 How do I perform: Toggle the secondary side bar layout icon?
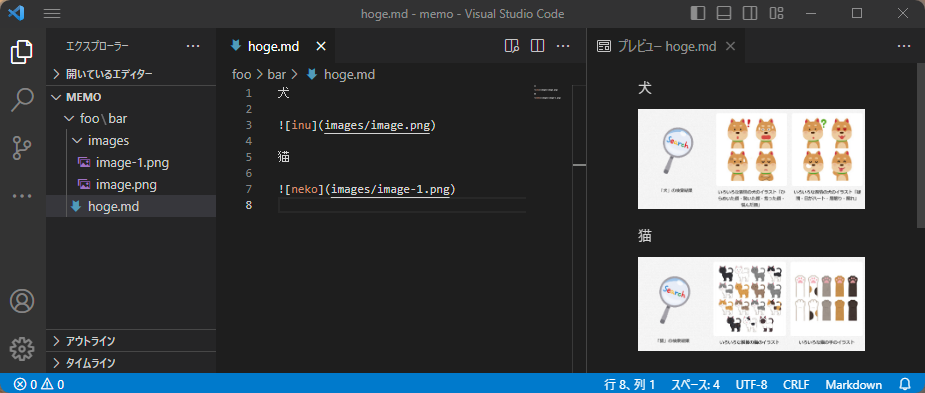tap(750, 13)
